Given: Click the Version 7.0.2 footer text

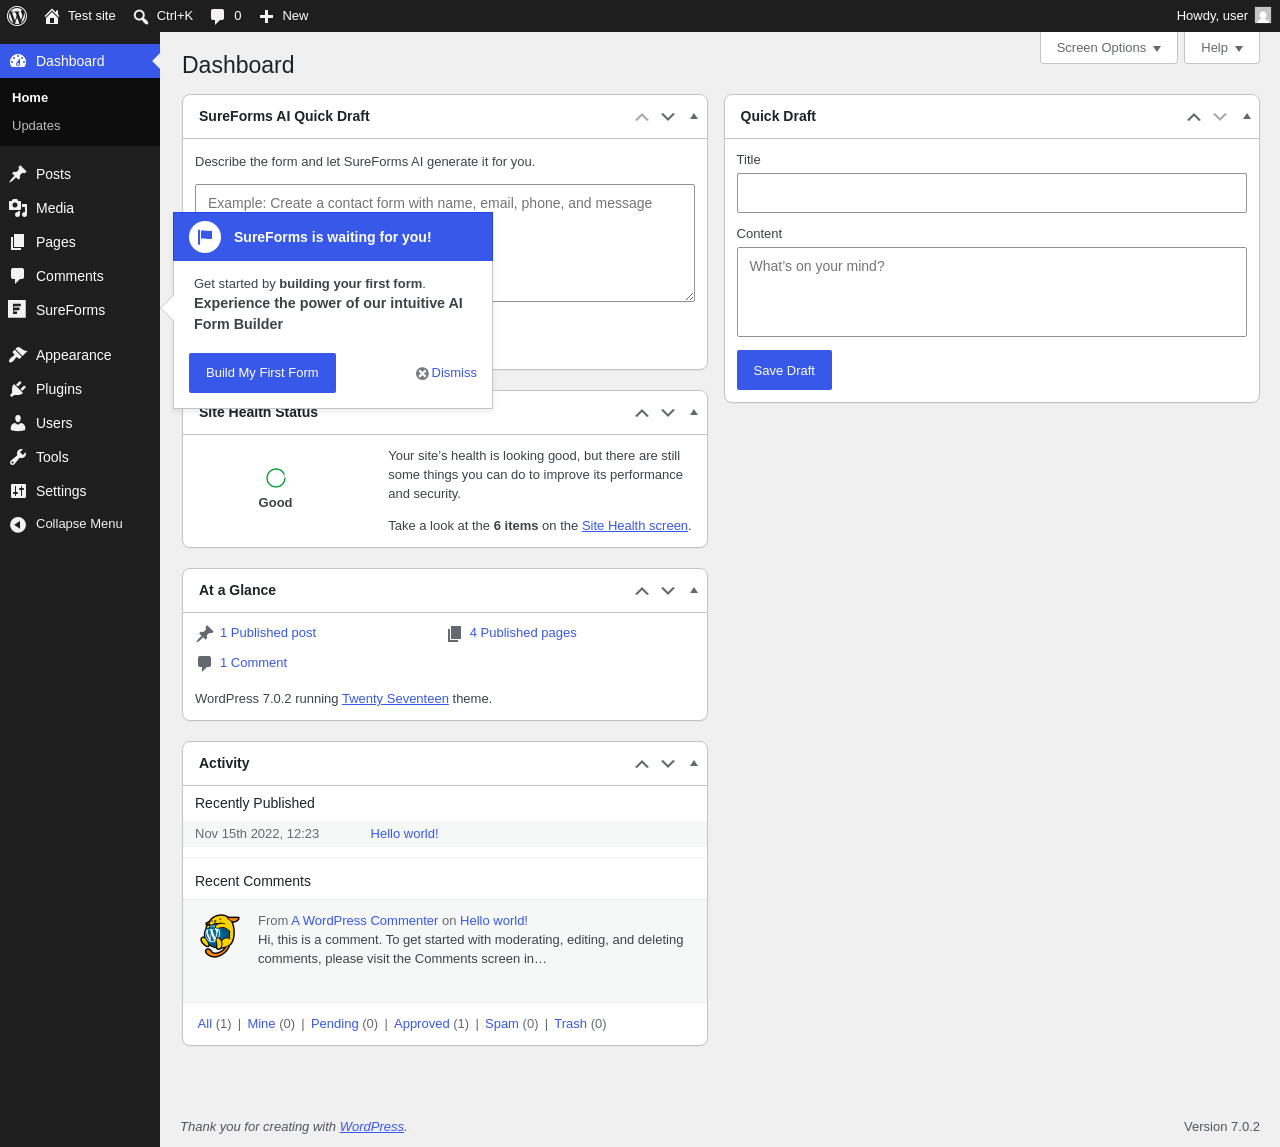Looking at the screenshot, I should (x=1222, y=1127).
